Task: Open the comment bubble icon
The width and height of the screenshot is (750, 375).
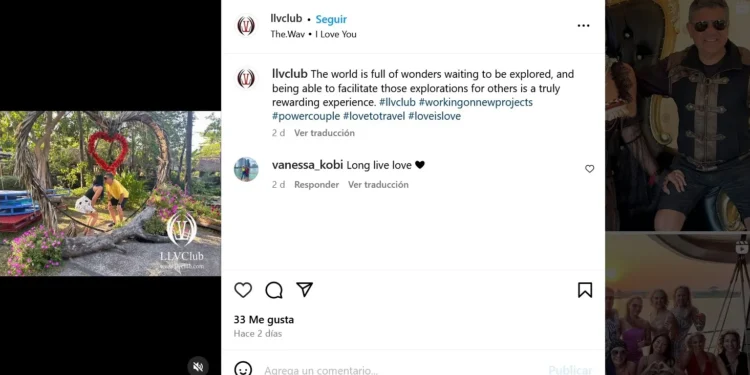Action: click(274, 290)
